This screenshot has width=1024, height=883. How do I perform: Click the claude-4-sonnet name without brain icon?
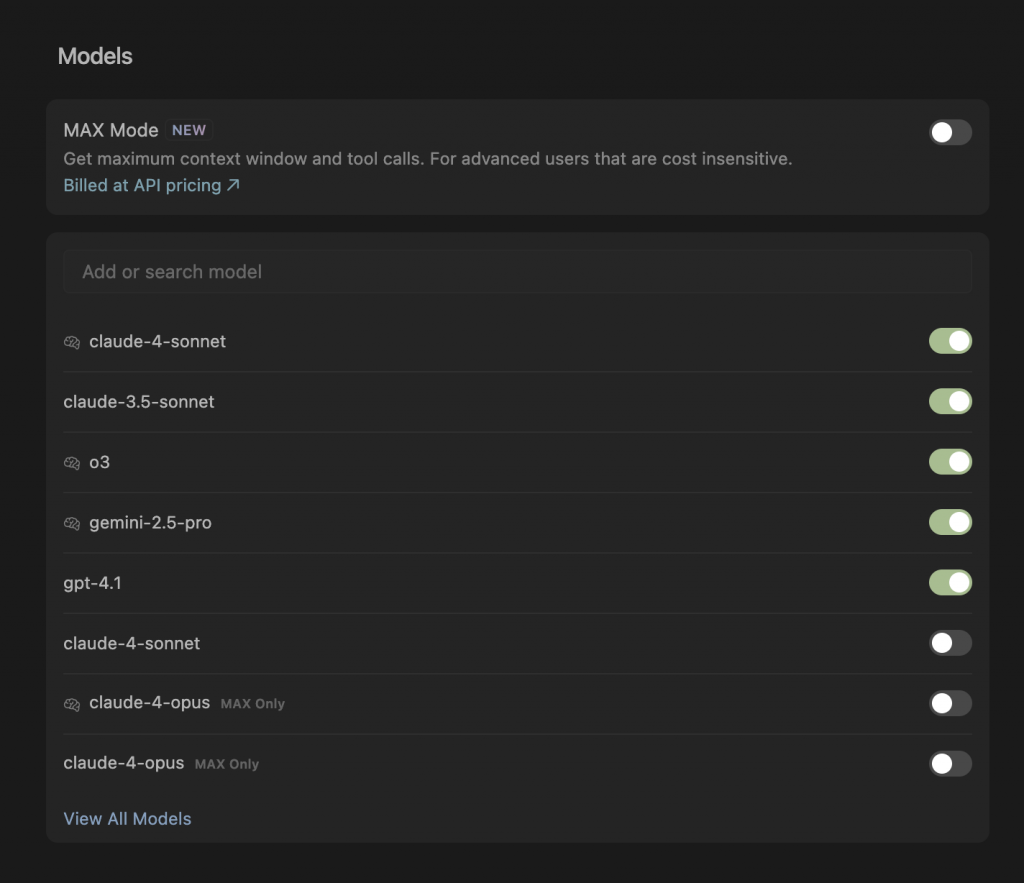click(131, 643)
